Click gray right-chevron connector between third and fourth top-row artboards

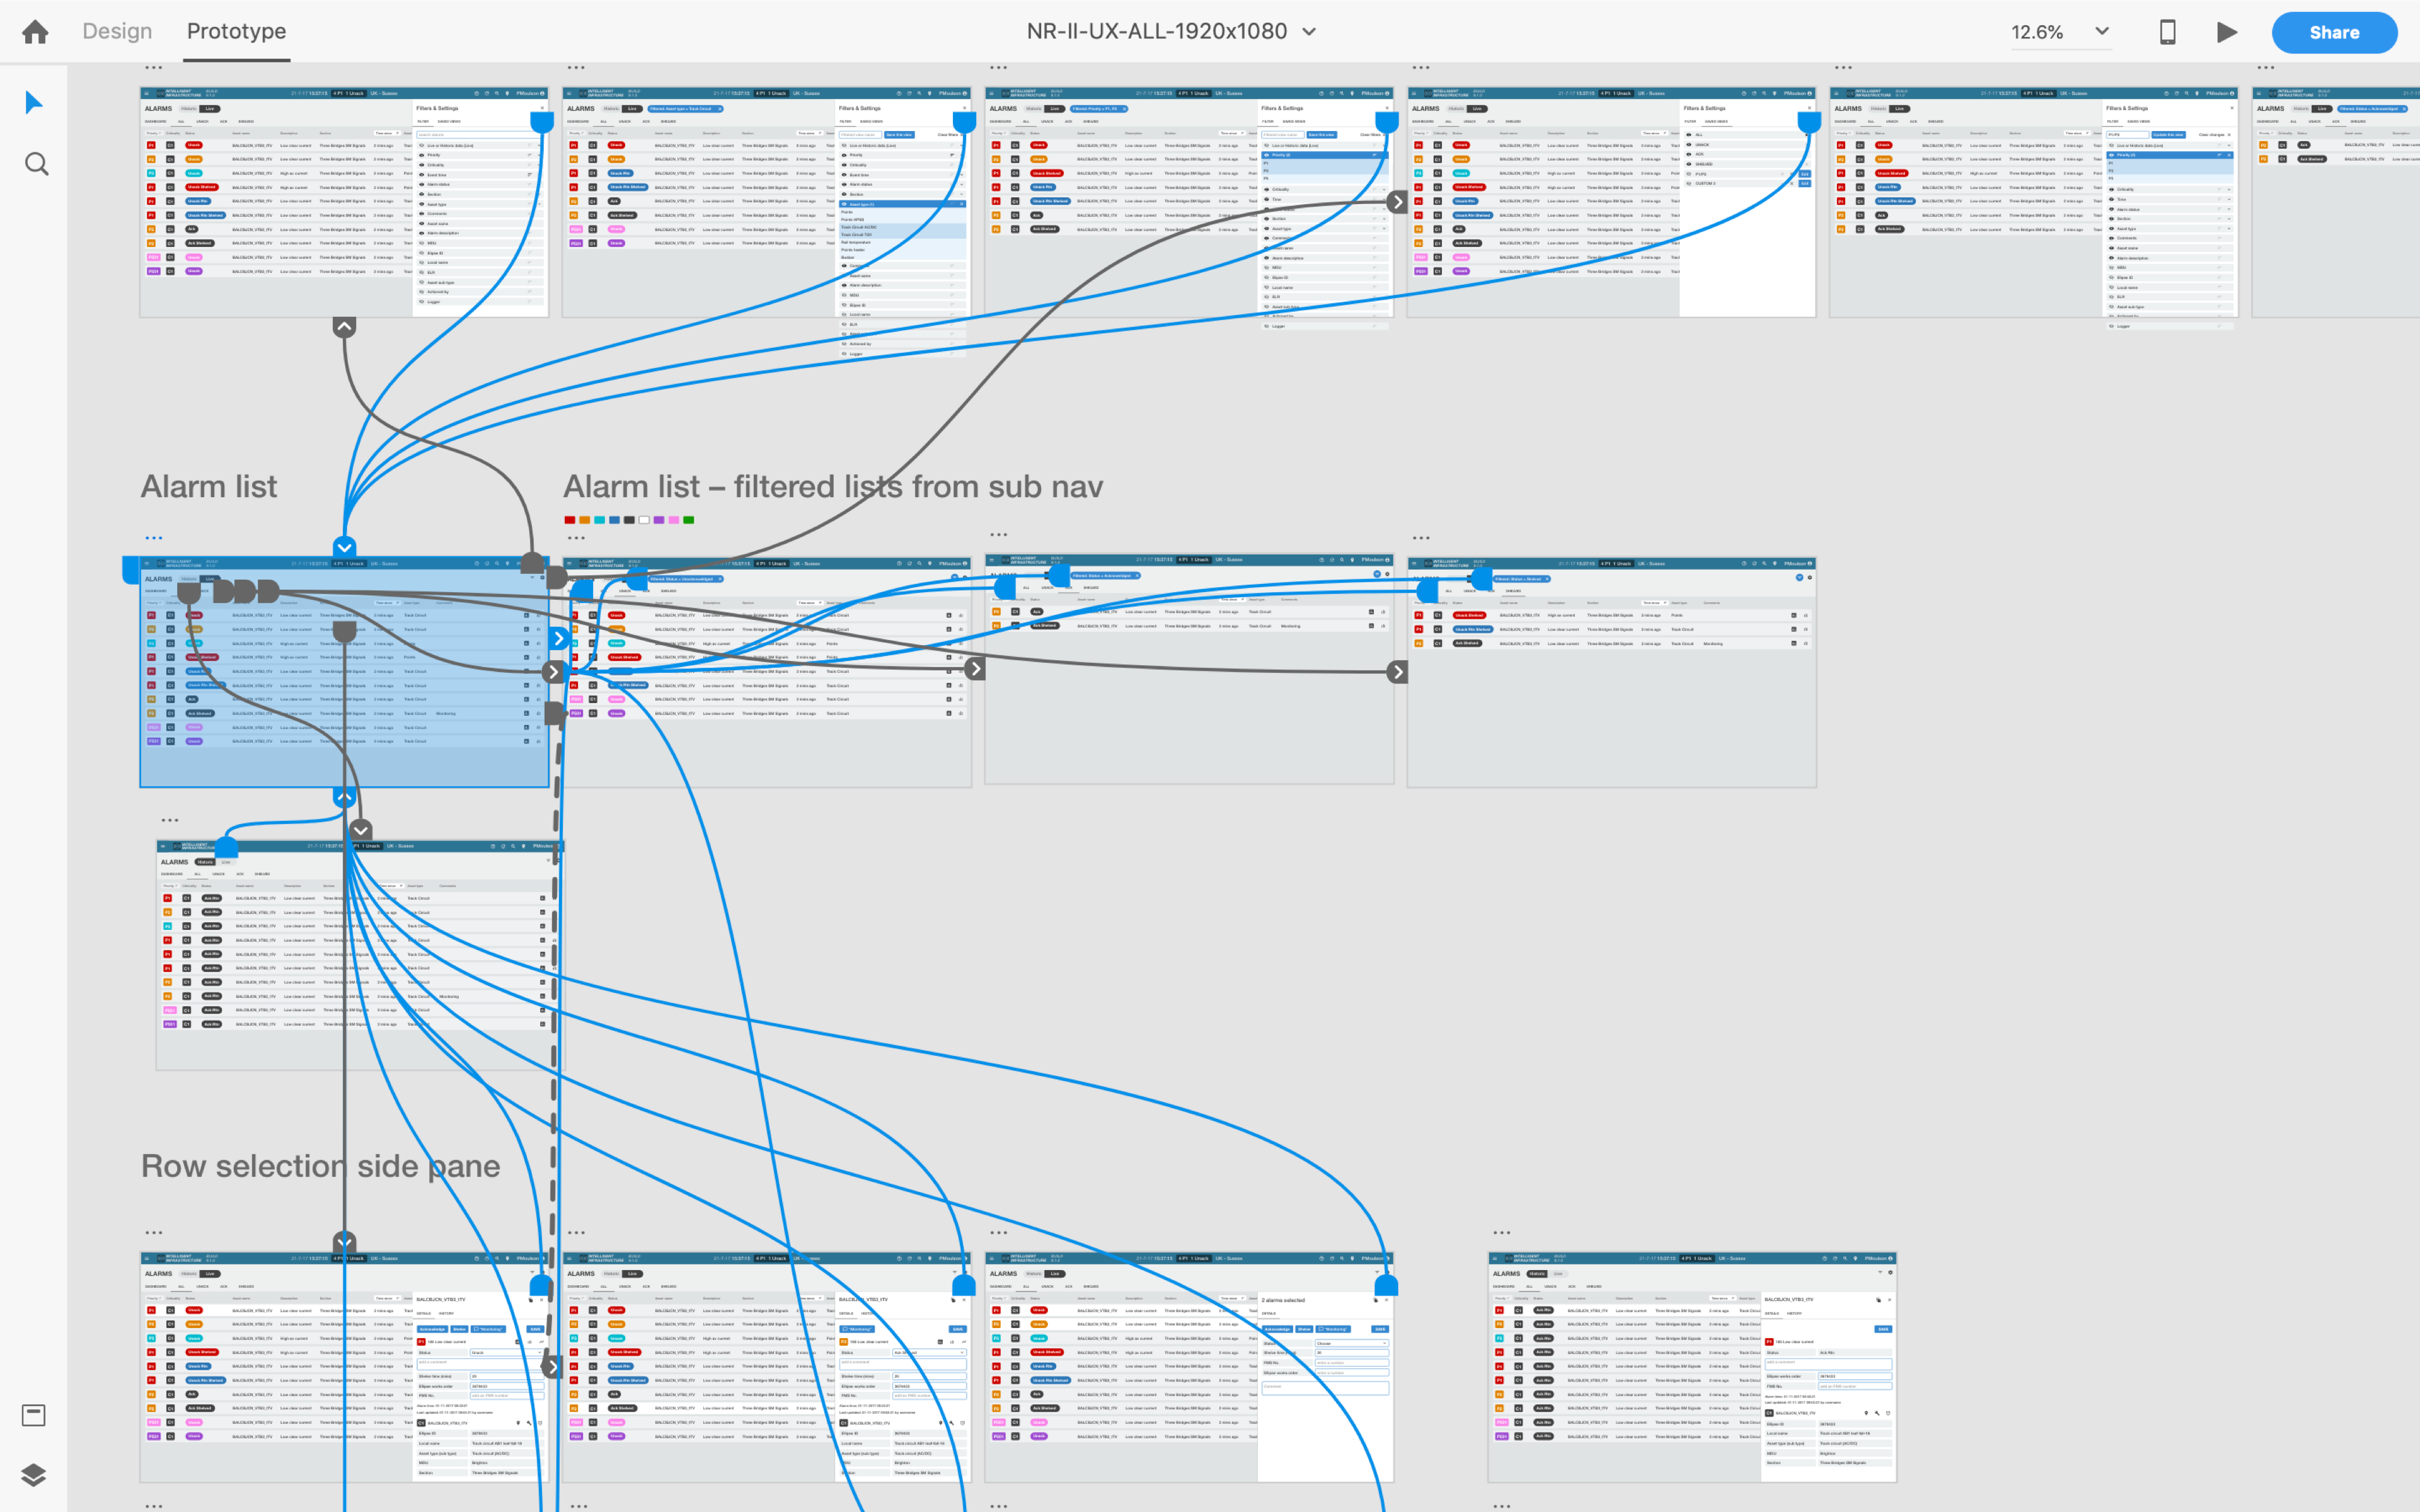click(1398, 202)
